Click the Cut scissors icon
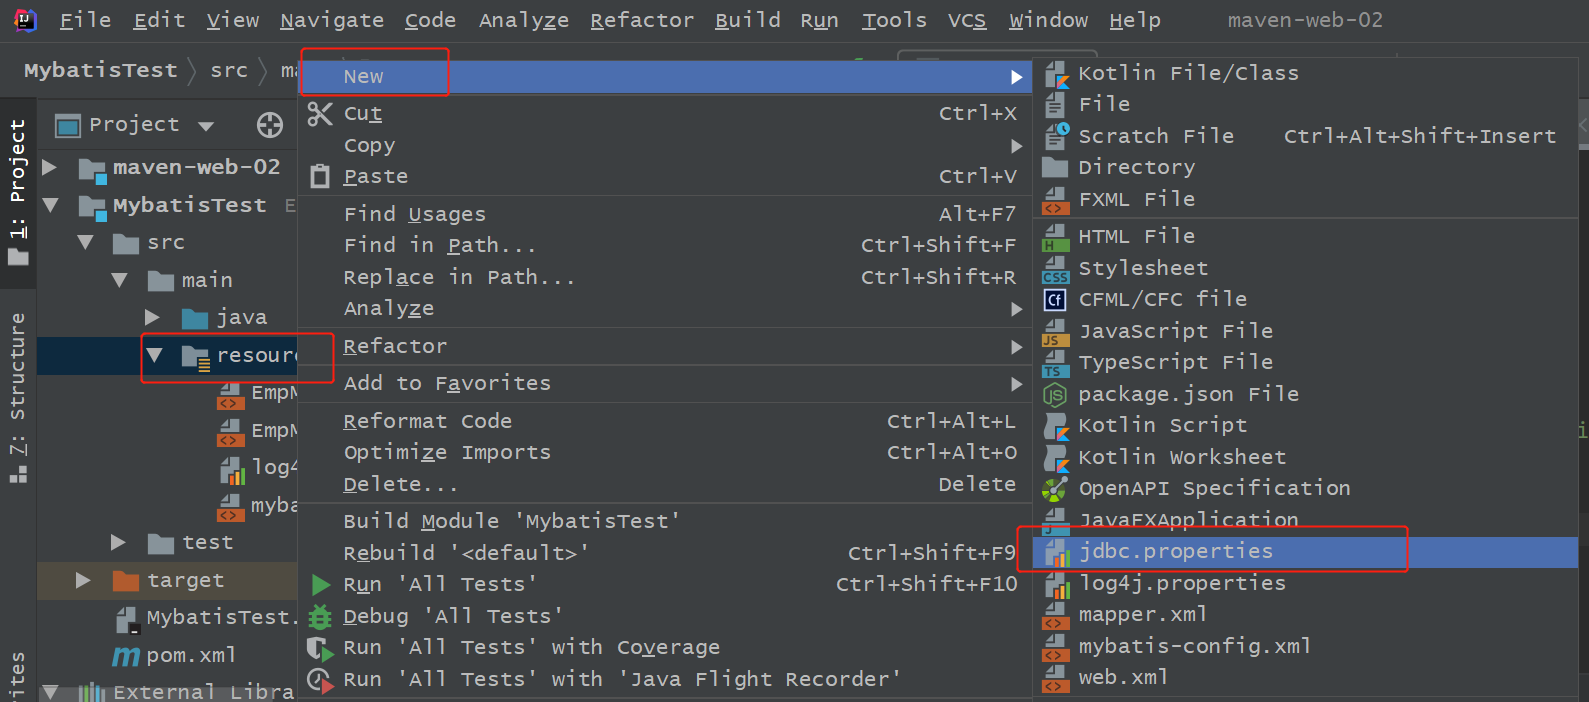The height and width of the screenshot is (702, 1589). point(320,114)
